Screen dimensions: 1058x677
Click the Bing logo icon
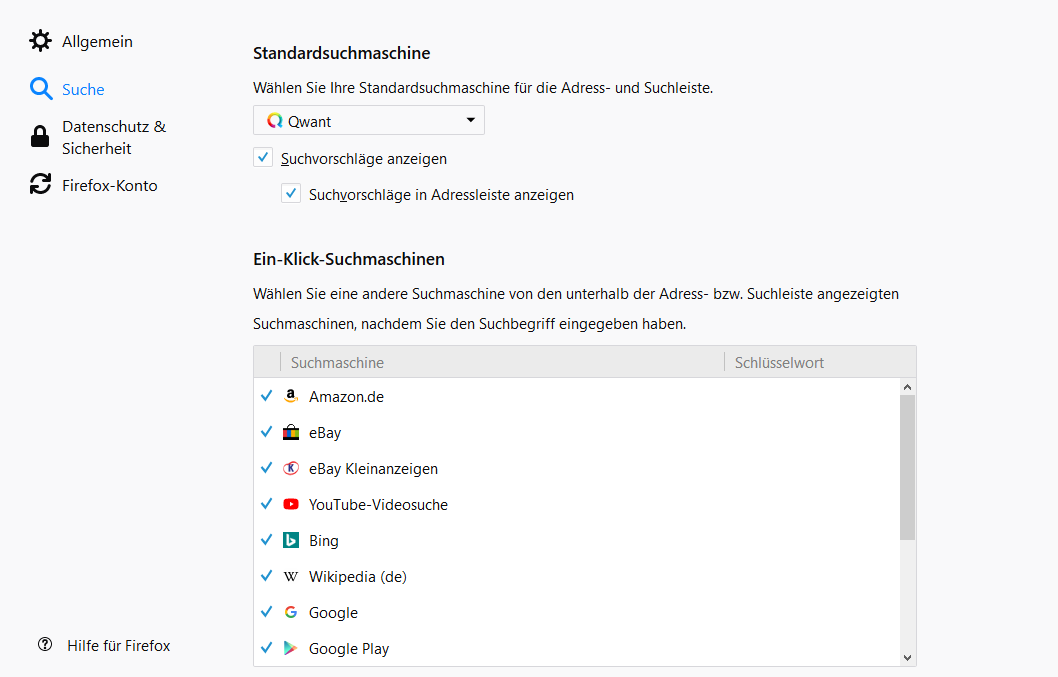pyautogui.click(x=291, y=540)
